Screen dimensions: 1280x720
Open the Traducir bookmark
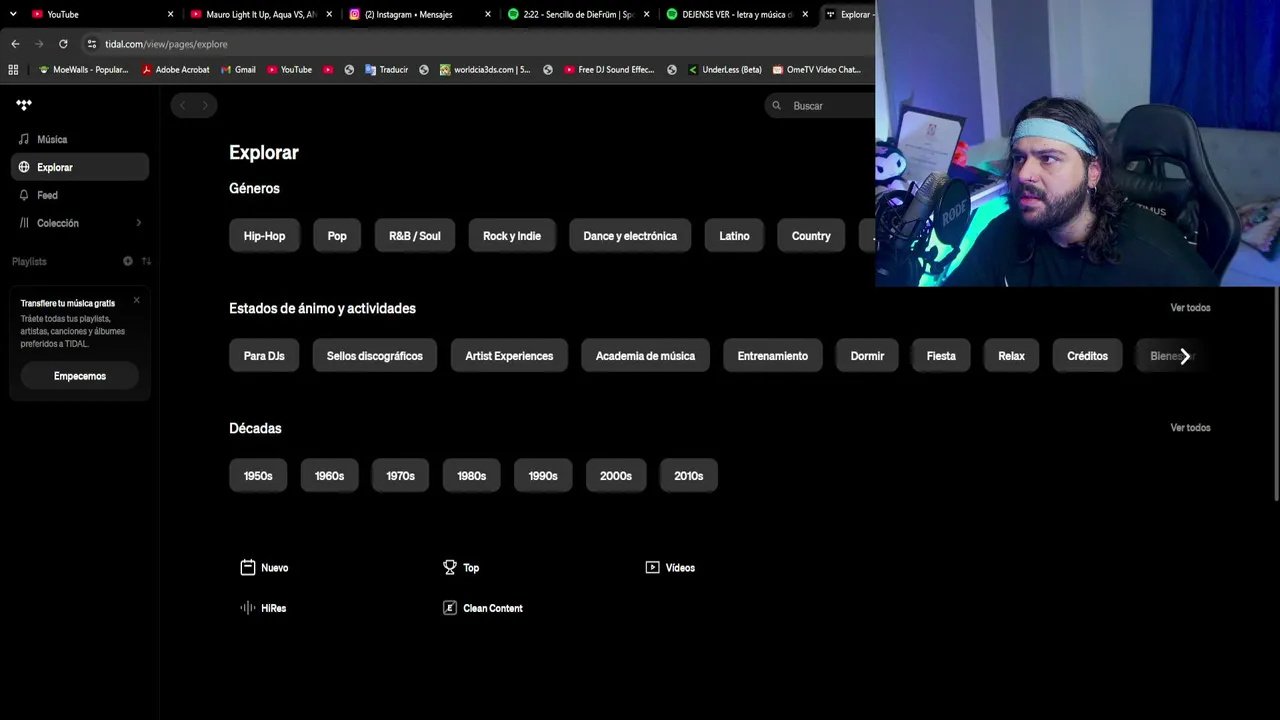click(x=386, y=70)
